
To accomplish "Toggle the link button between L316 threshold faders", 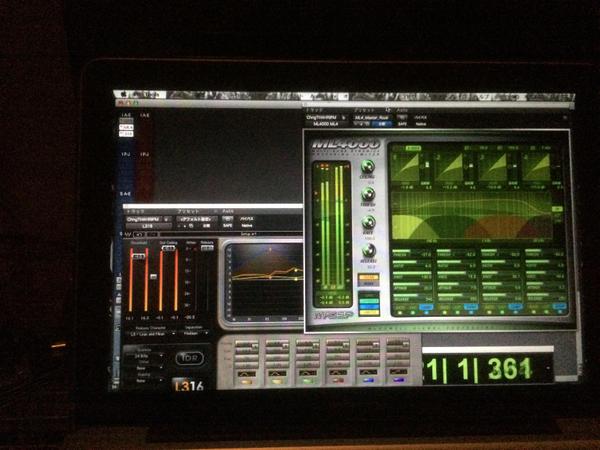I will [x=153, y=277].
